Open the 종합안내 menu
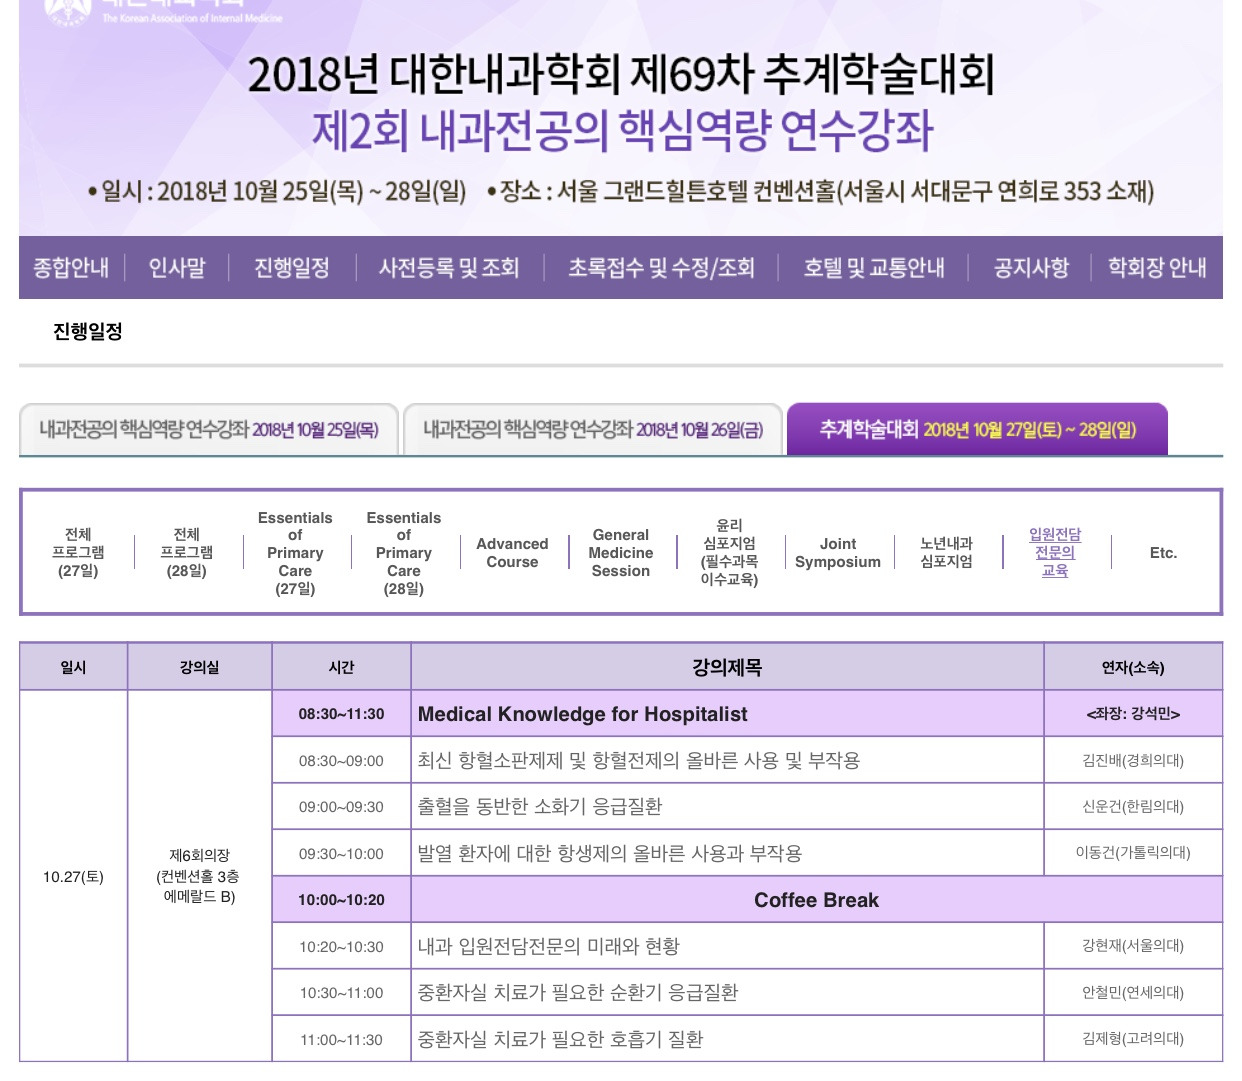Viewport: 1242px width, 1081px height. 71,268
